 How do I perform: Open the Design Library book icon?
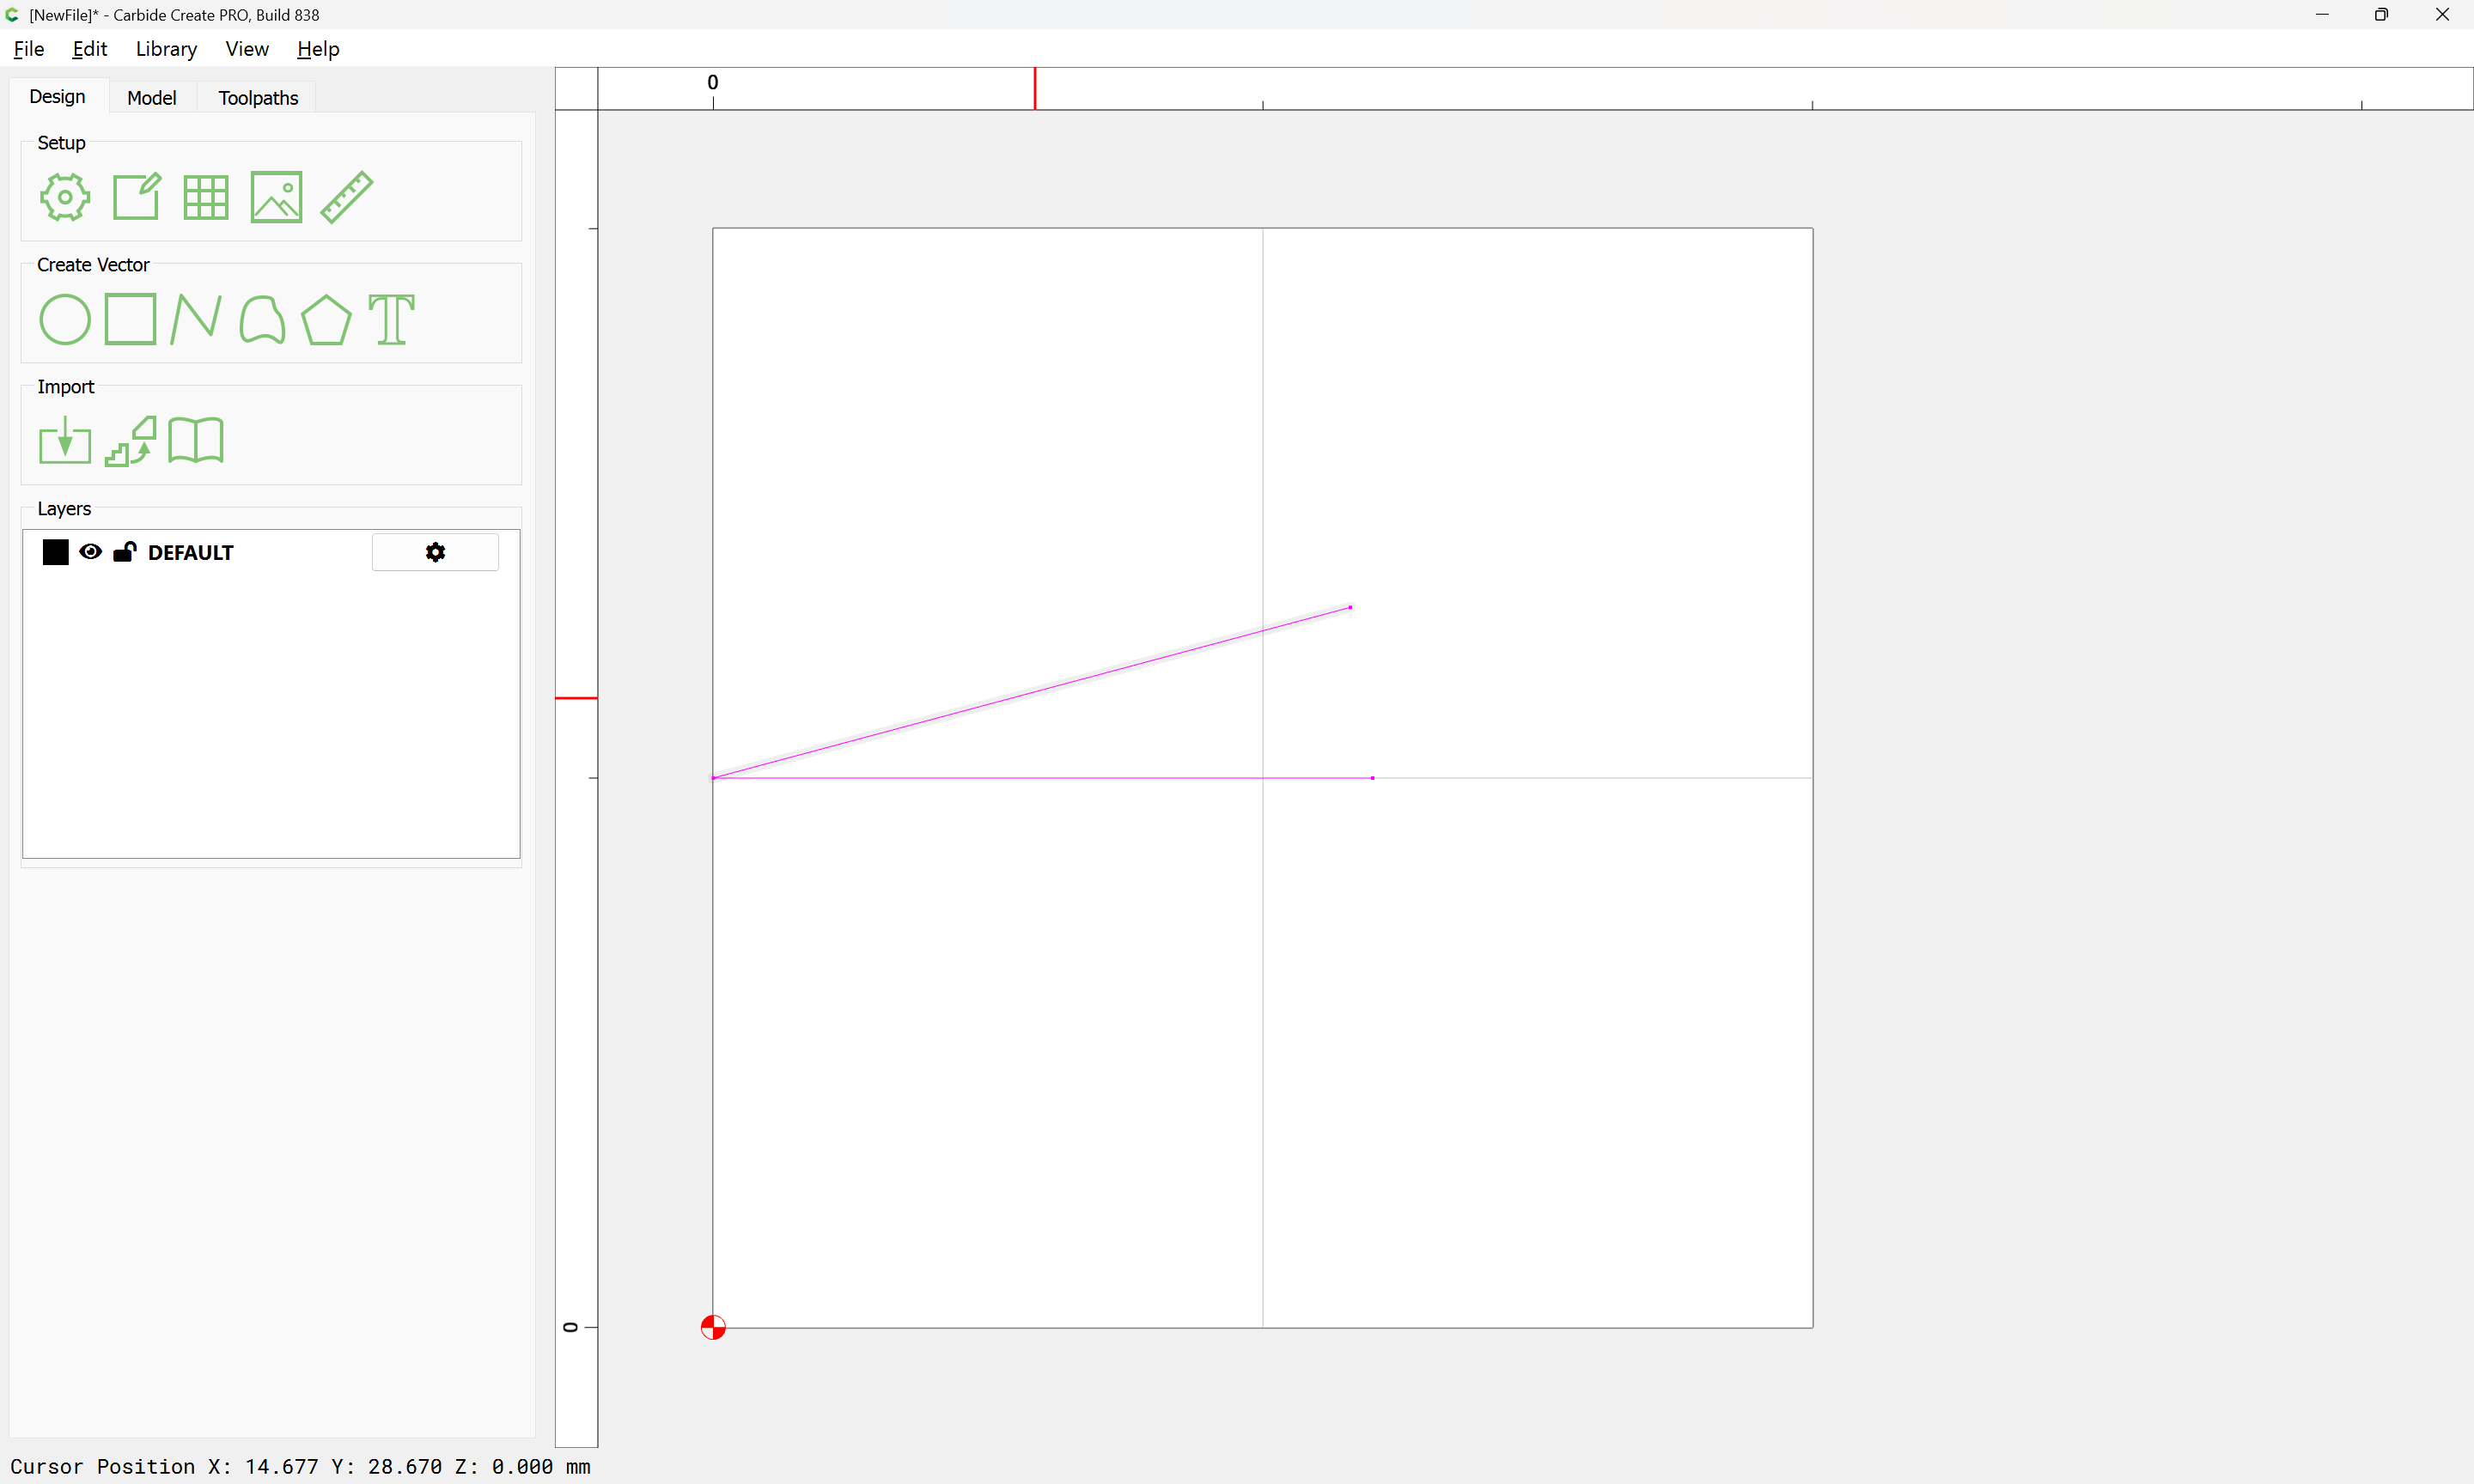pos(196,441)
